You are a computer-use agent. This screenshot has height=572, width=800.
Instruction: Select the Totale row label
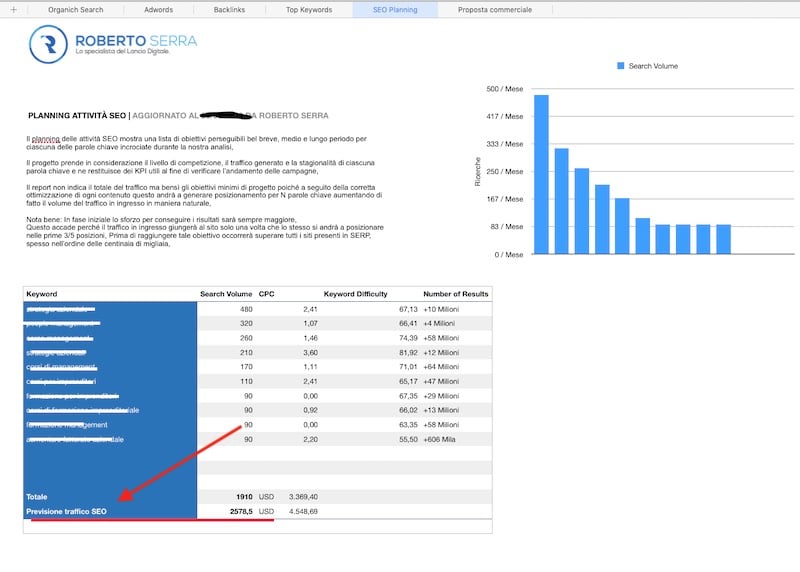pos(37,497)
